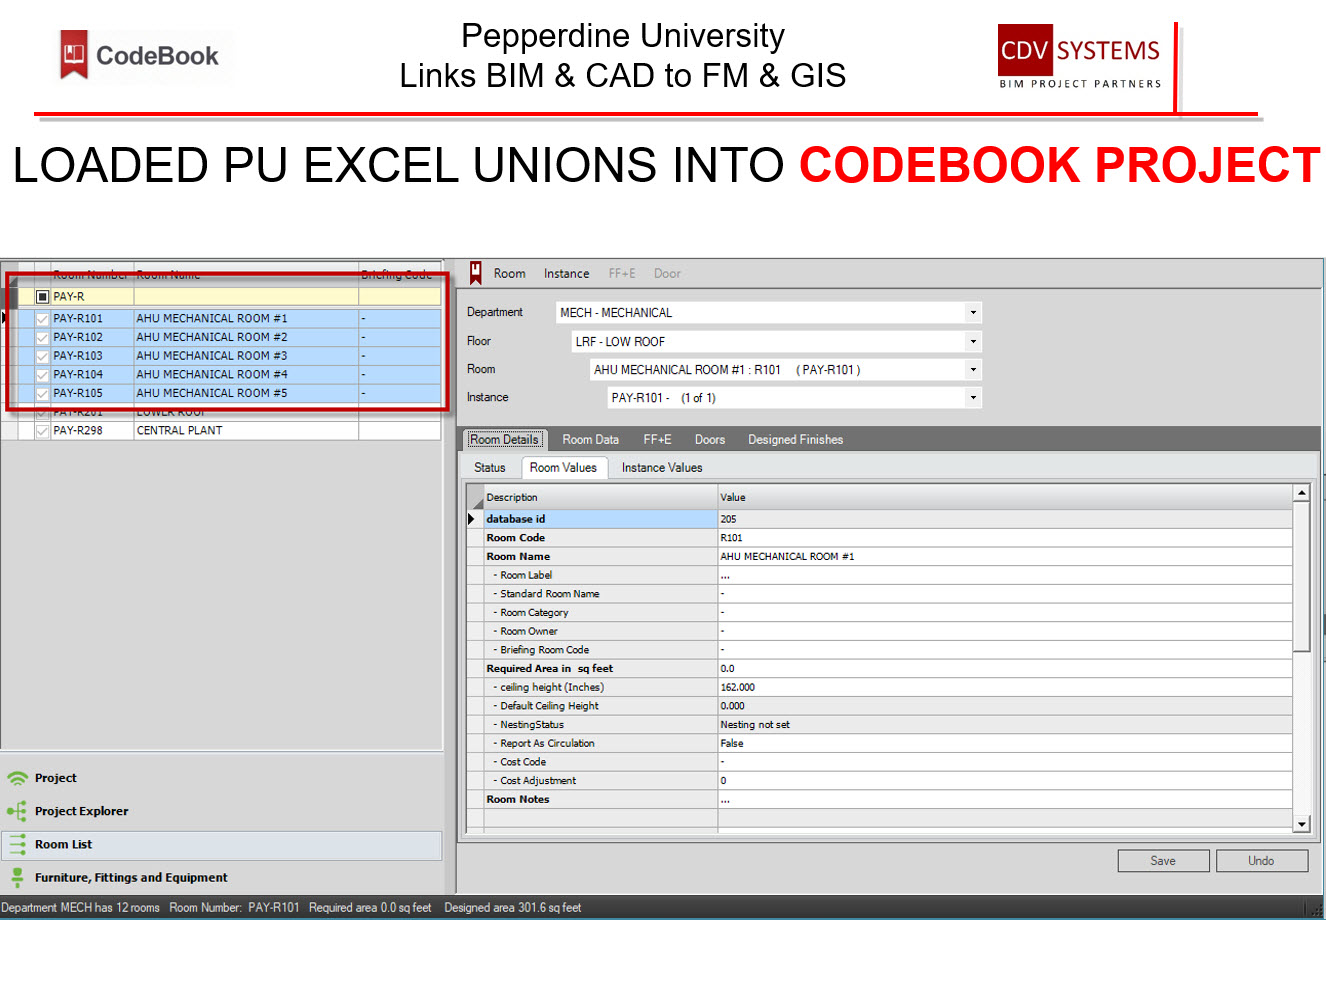1326x994 pixels.
Task: Switch to the Room Details tab
Action: 505,439
